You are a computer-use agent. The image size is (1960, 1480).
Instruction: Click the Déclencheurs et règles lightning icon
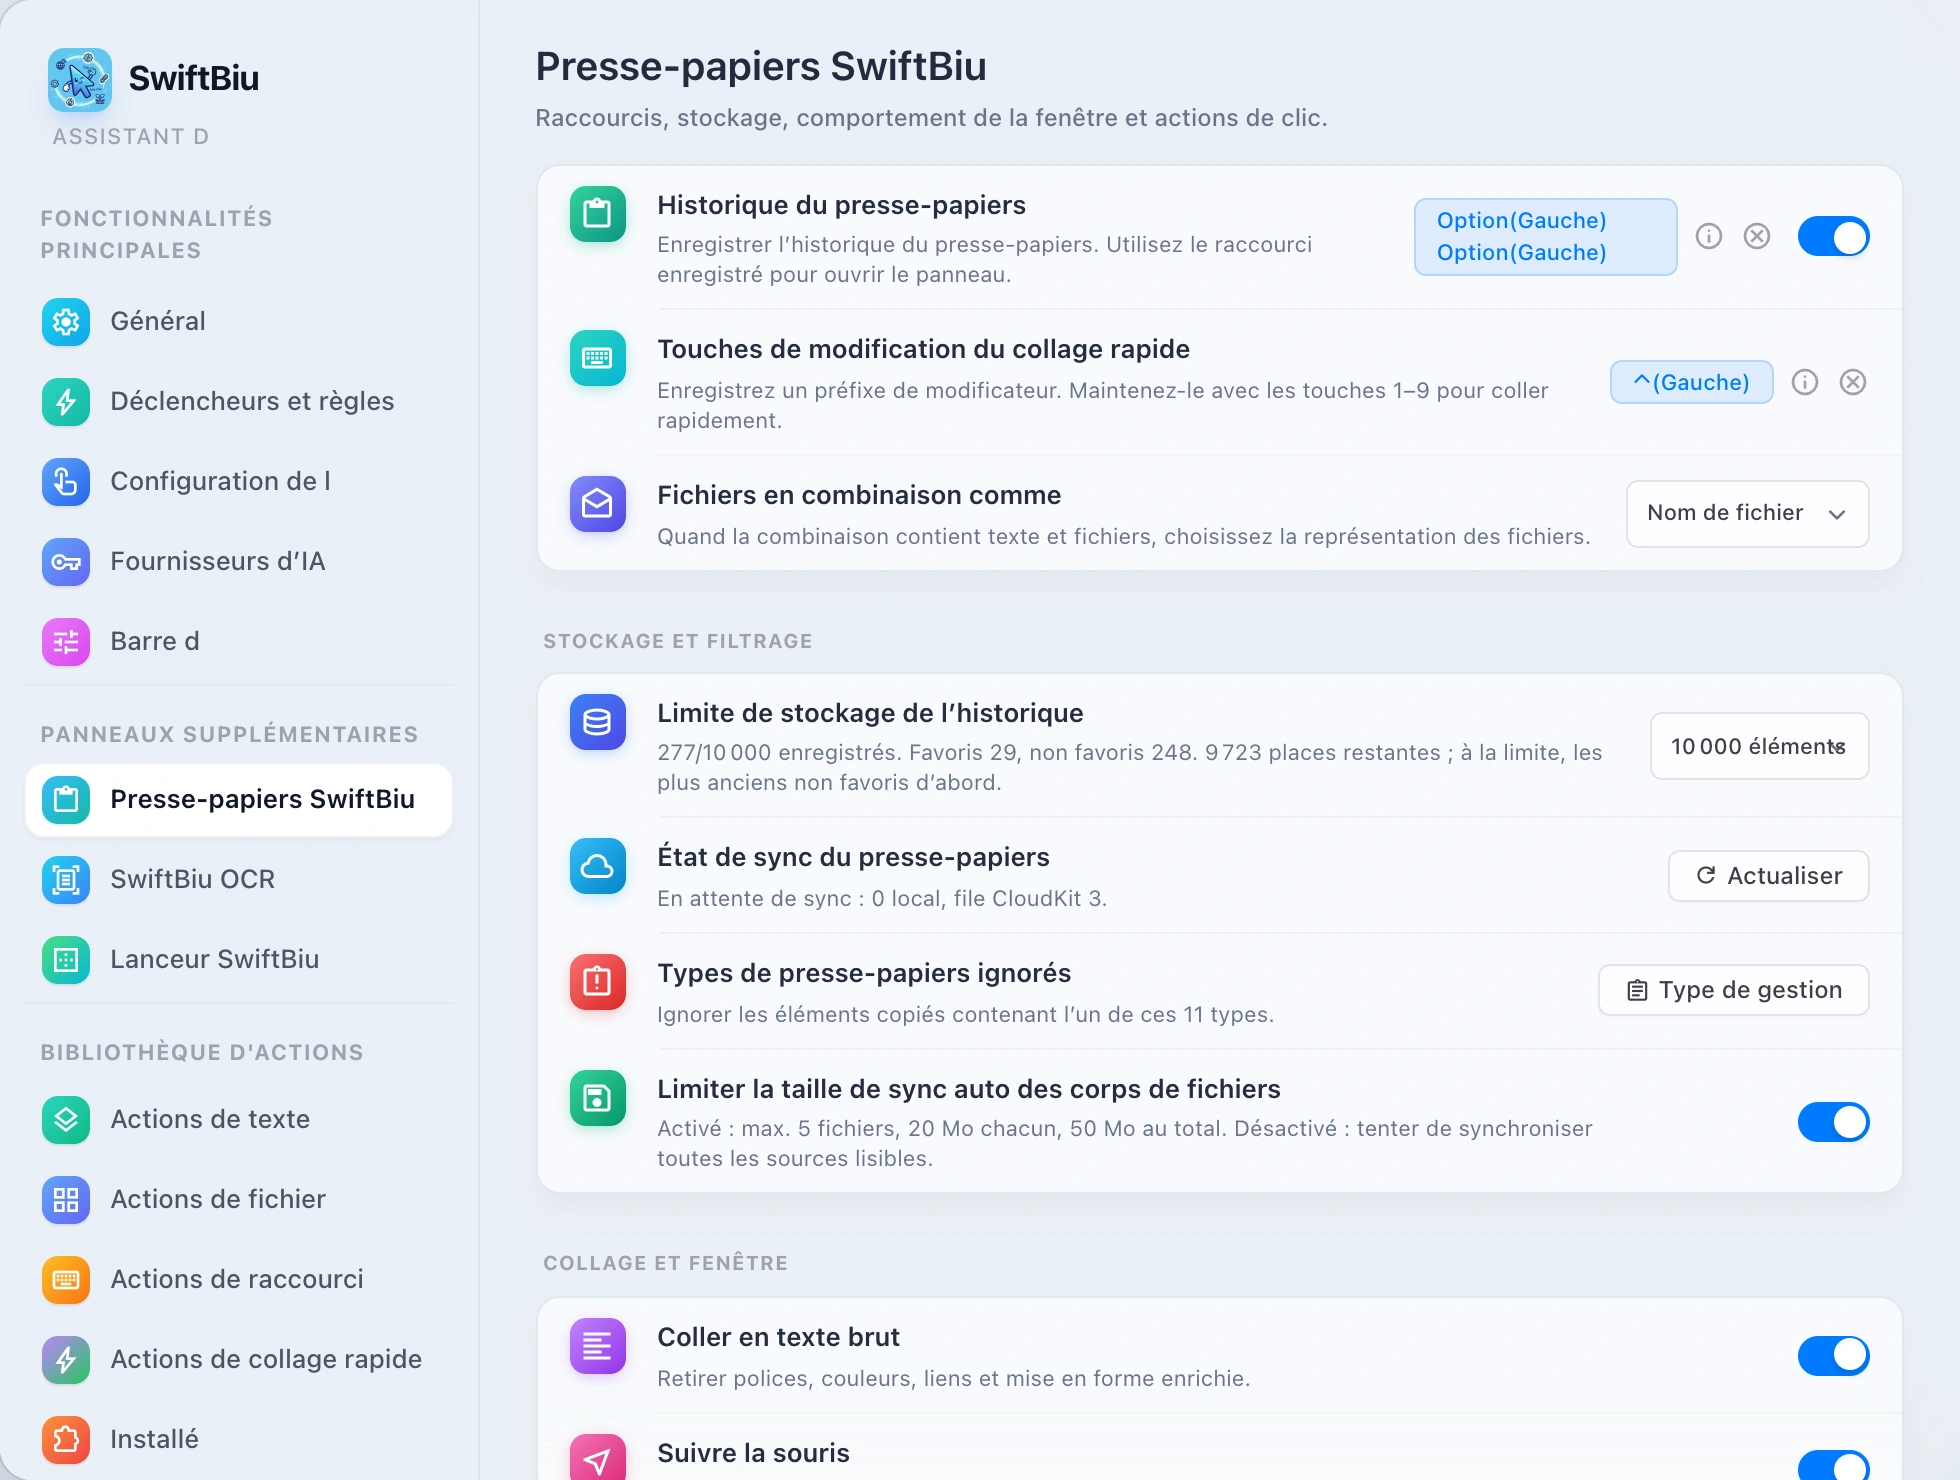(x=66, y=402)
